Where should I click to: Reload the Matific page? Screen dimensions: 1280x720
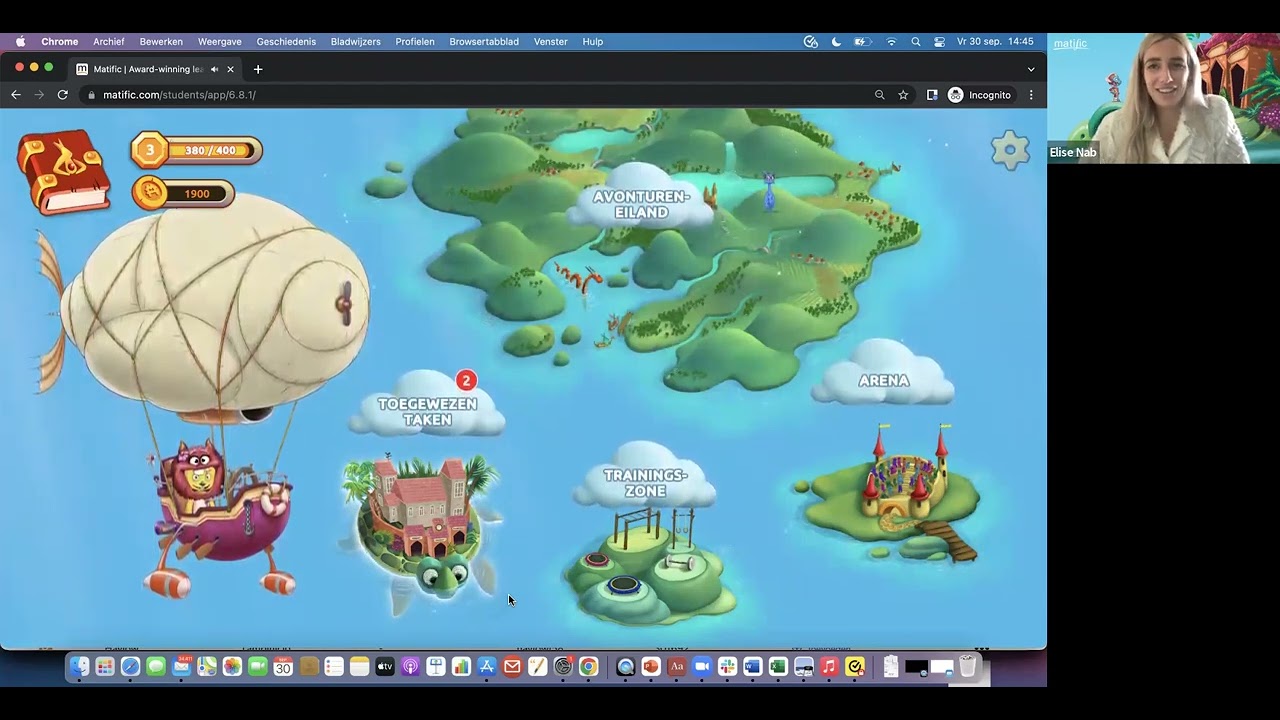click(62, 95)
